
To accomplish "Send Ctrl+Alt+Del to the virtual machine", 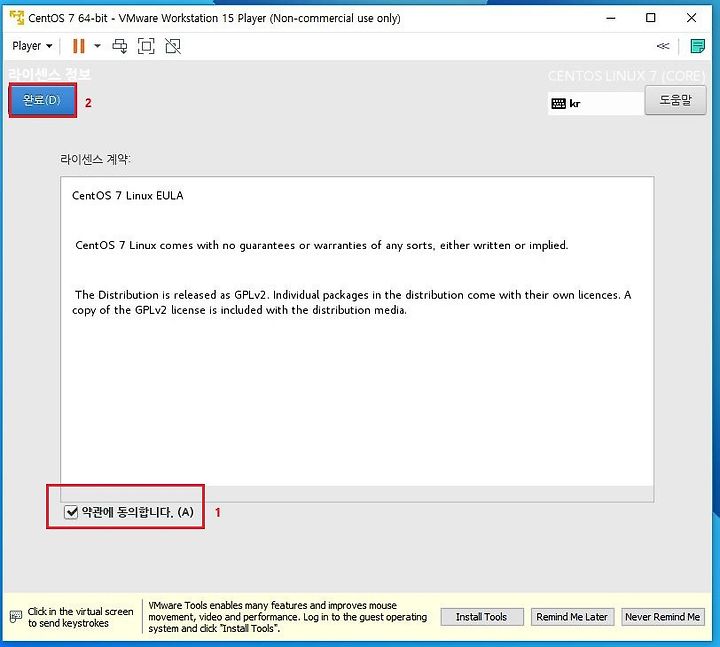I will (x=120, y=46).
